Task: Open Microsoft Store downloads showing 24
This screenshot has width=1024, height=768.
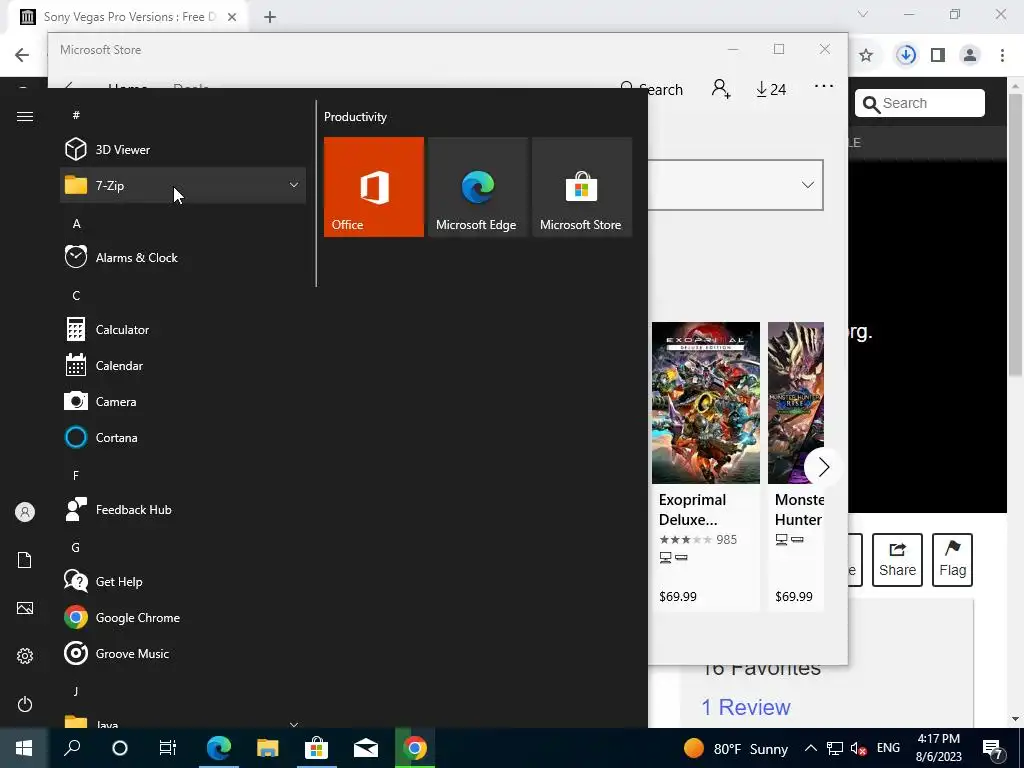Action: (x=771, y=89)
